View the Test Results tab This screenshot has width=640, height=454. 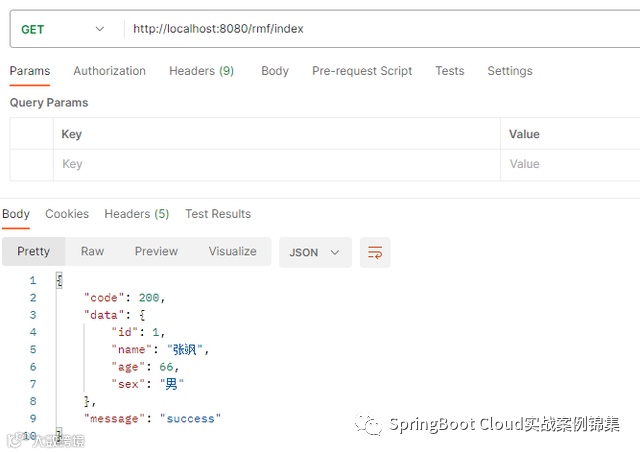pos(218,214)
